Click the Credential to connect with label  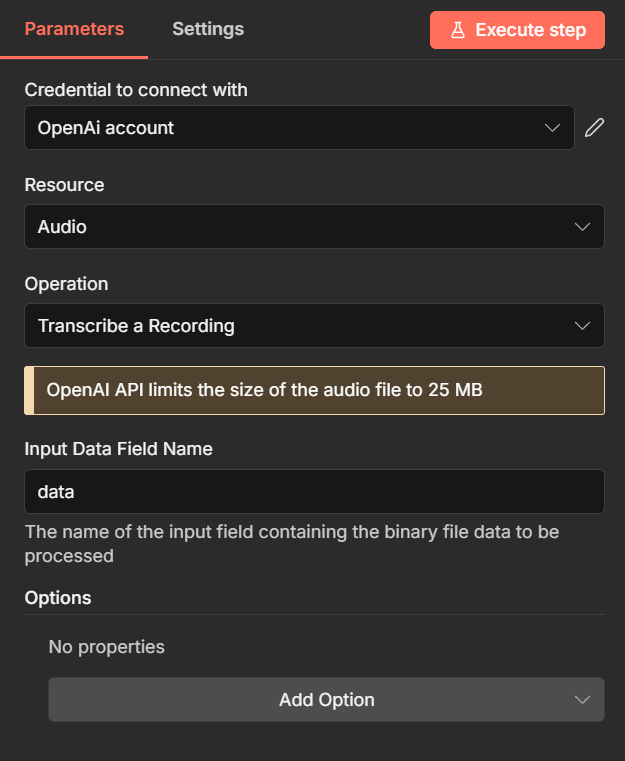click(x=136, y=90)
